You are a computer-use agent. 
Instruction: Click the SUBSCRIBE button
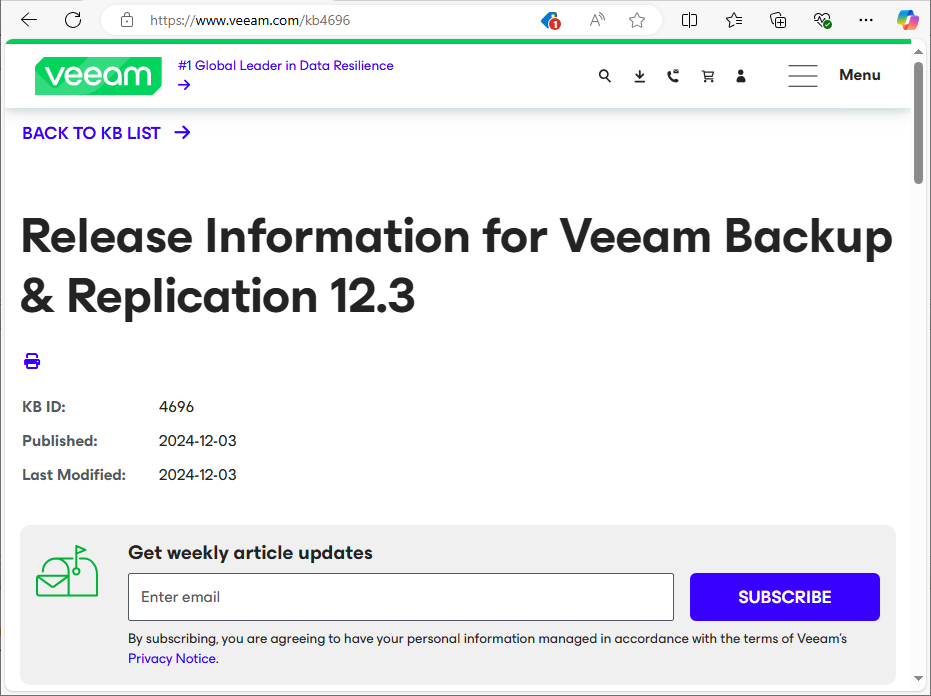point(785,597)
